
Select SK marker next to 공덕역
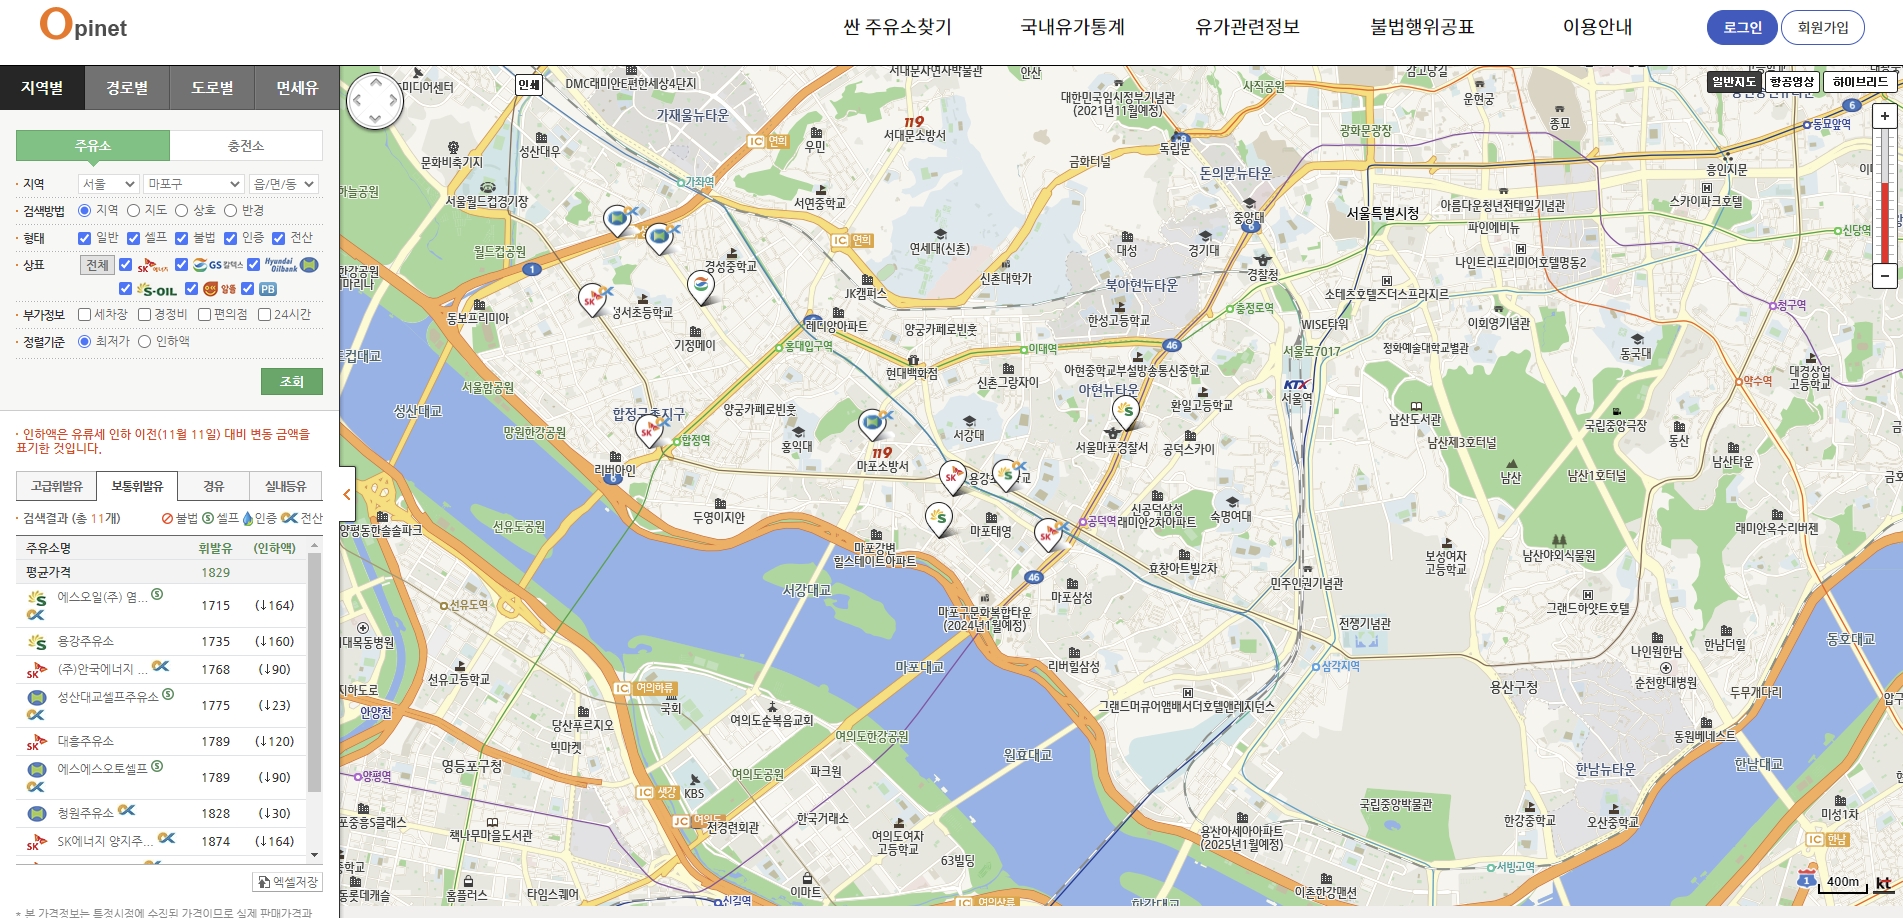coord(1047,535)
